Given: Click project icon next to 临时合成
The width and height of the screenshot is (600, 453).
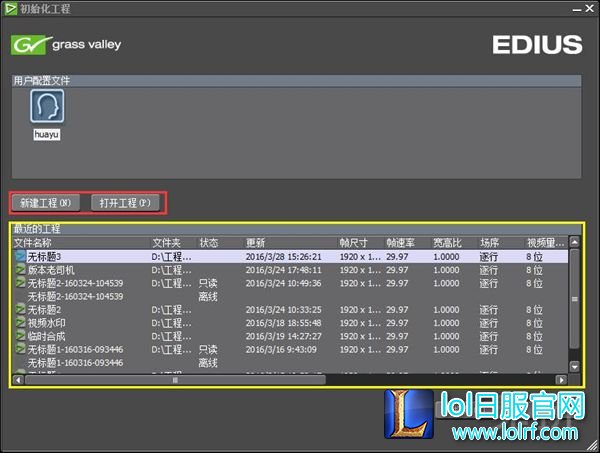Looking at the screenshot, I should (x=20, y=336).
